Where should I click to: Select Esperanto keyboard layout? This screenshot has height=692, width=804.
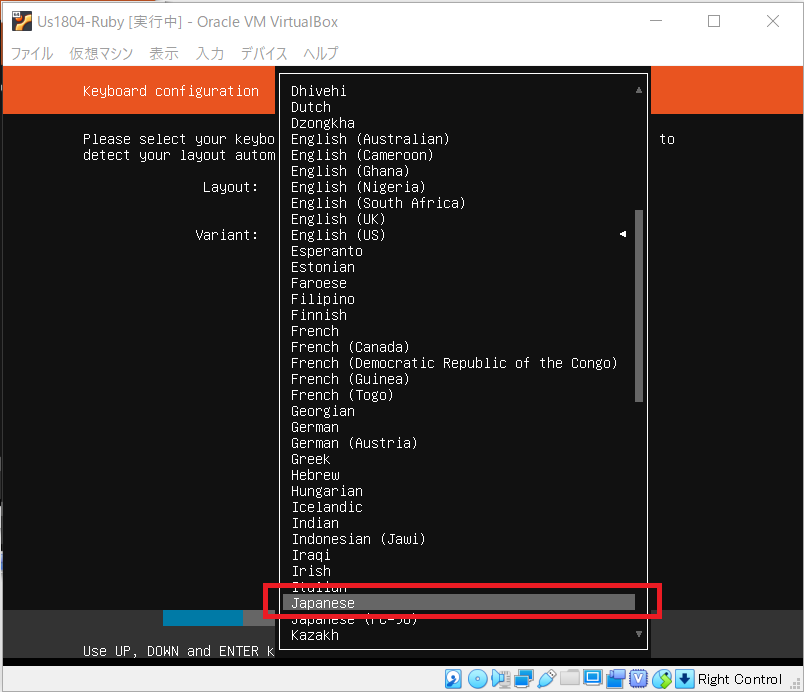327,251
